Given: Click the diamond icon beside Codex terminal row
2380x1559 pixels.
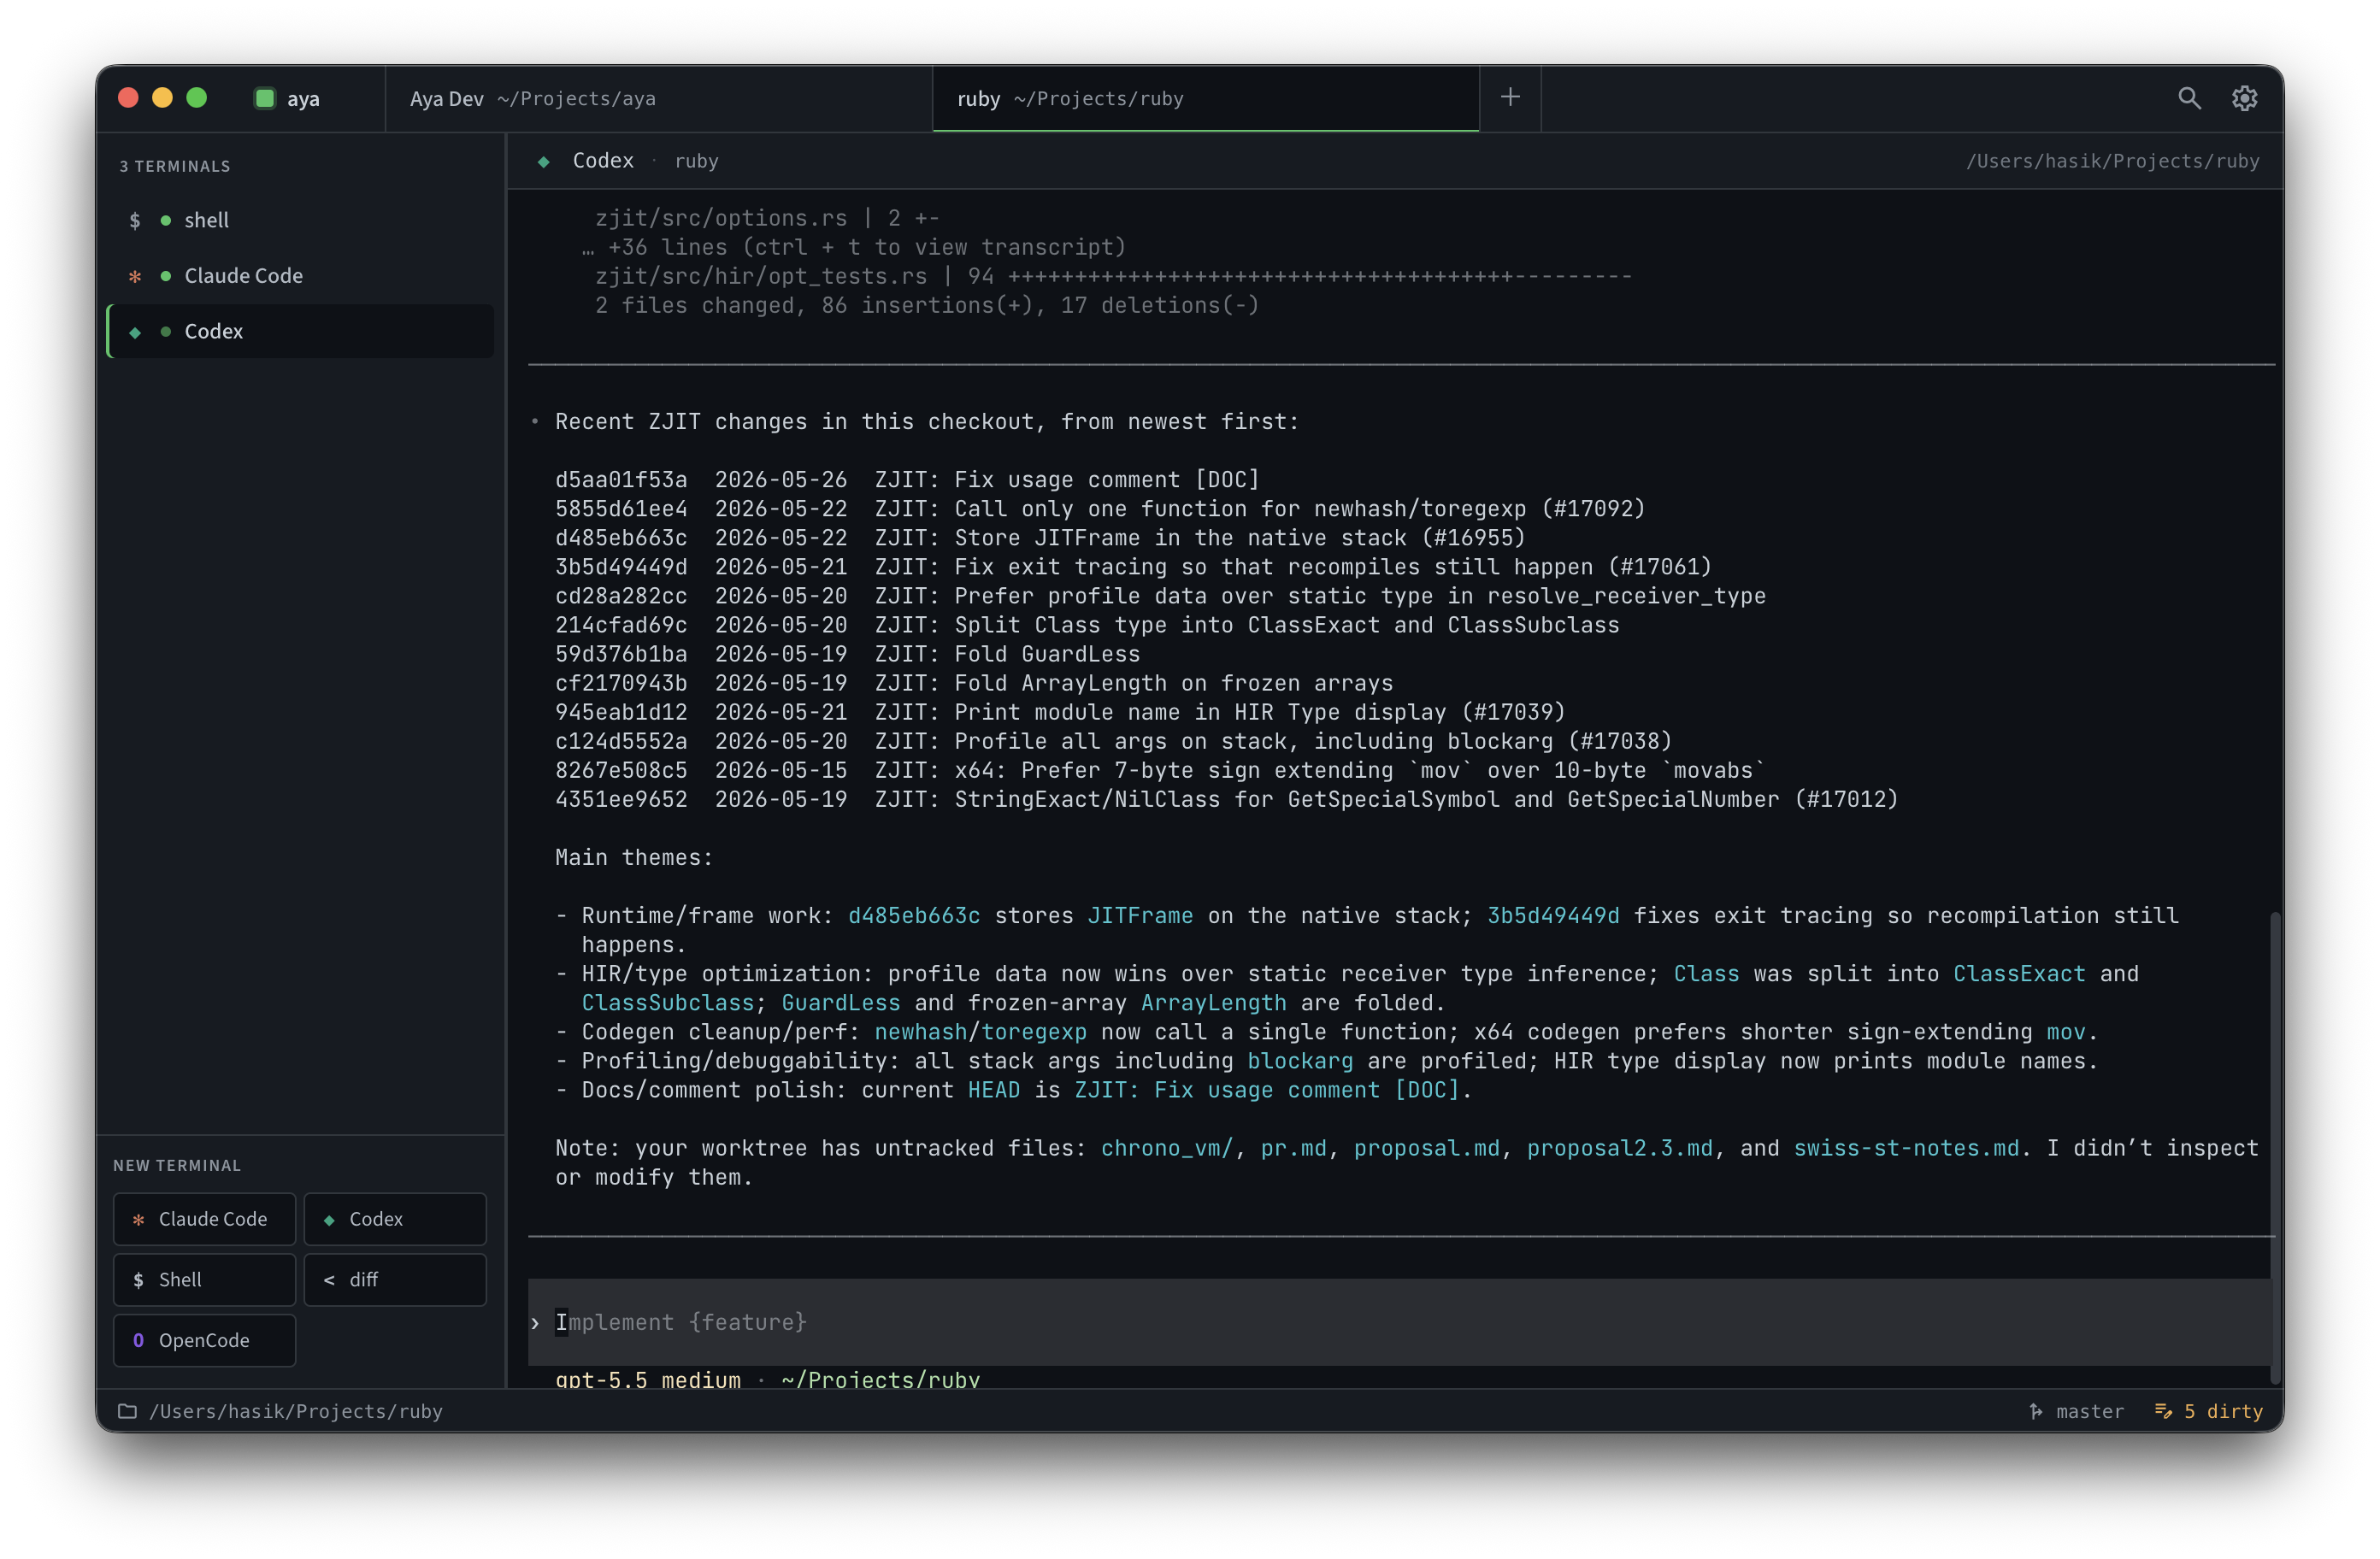Looking at the screenshot, I should 135,332.
